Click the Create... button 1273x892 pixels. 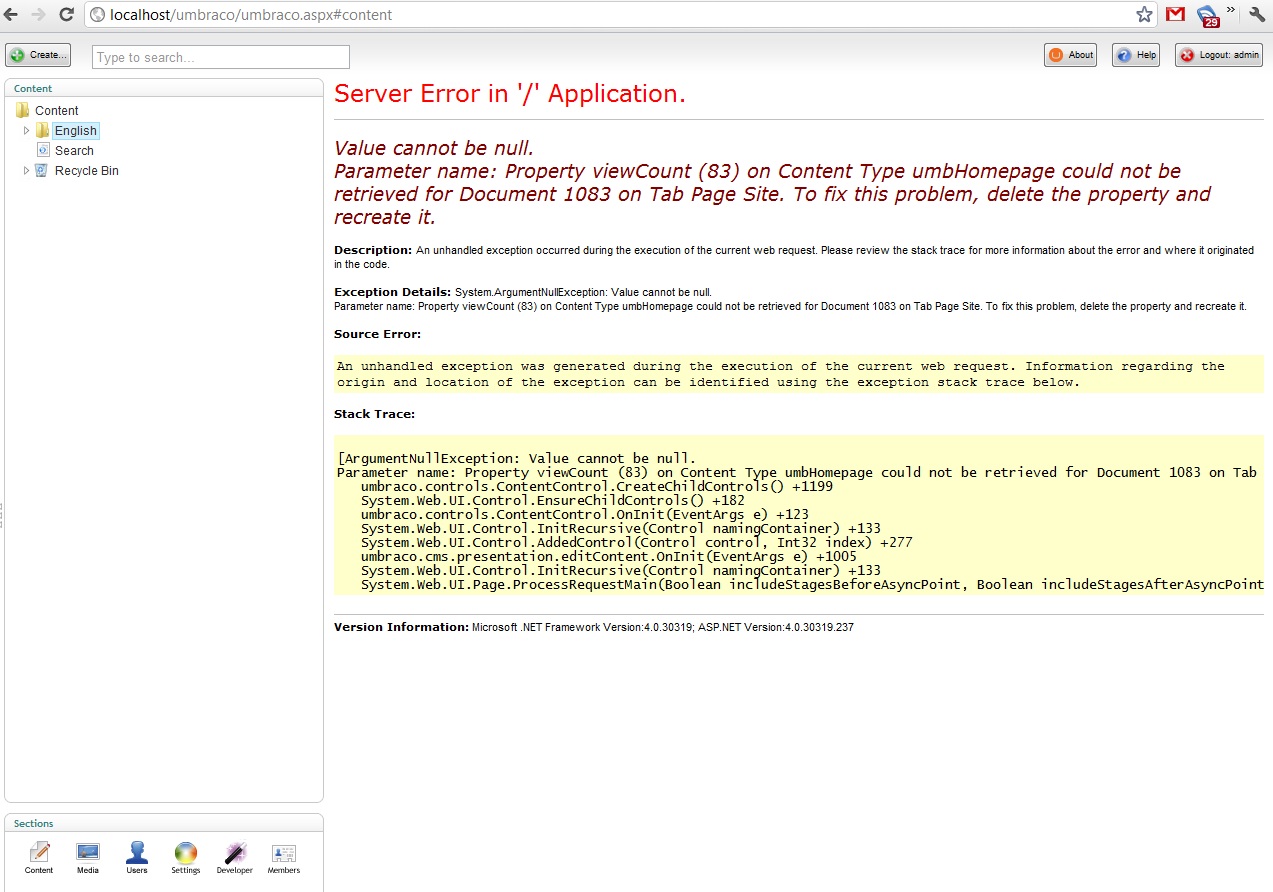coord(38,55)
